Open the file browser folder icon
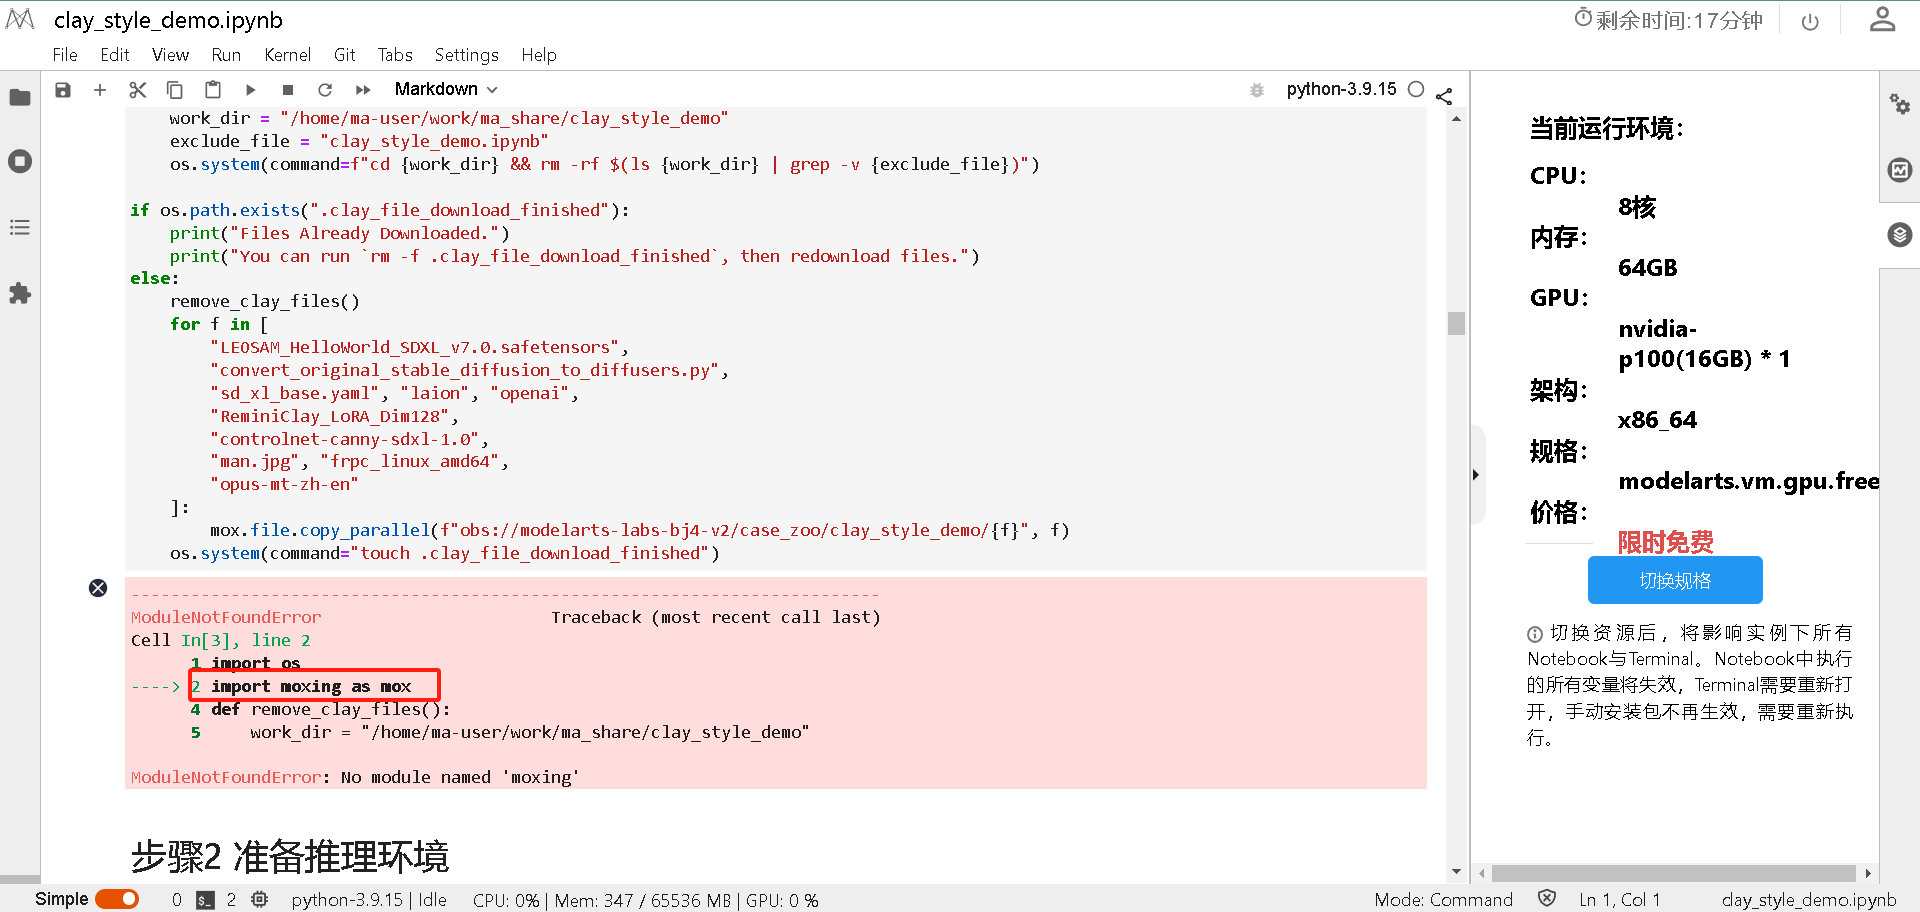Image resolution: width=1920 pixels, height=912 pixels. [20, 97]
